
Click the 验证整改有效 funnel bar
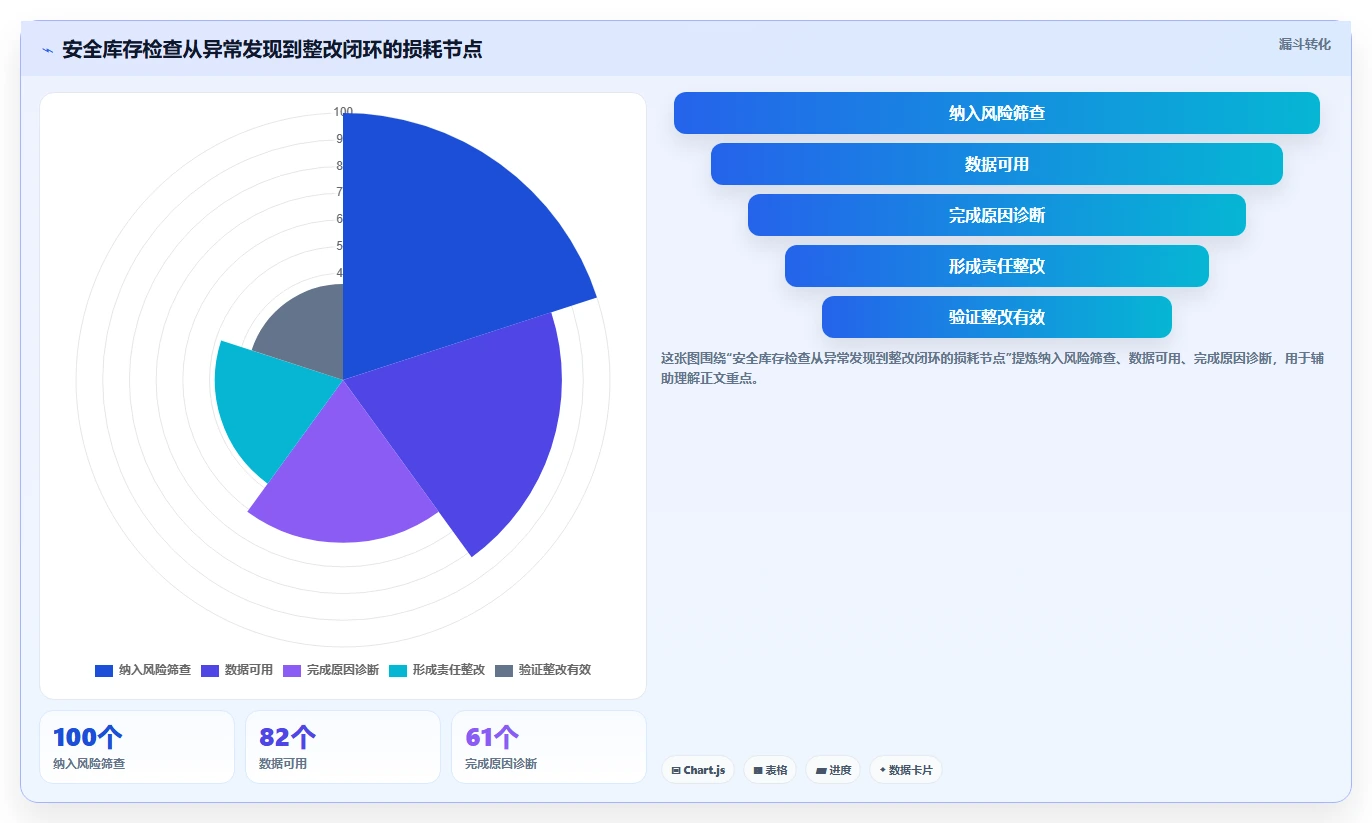997,317
